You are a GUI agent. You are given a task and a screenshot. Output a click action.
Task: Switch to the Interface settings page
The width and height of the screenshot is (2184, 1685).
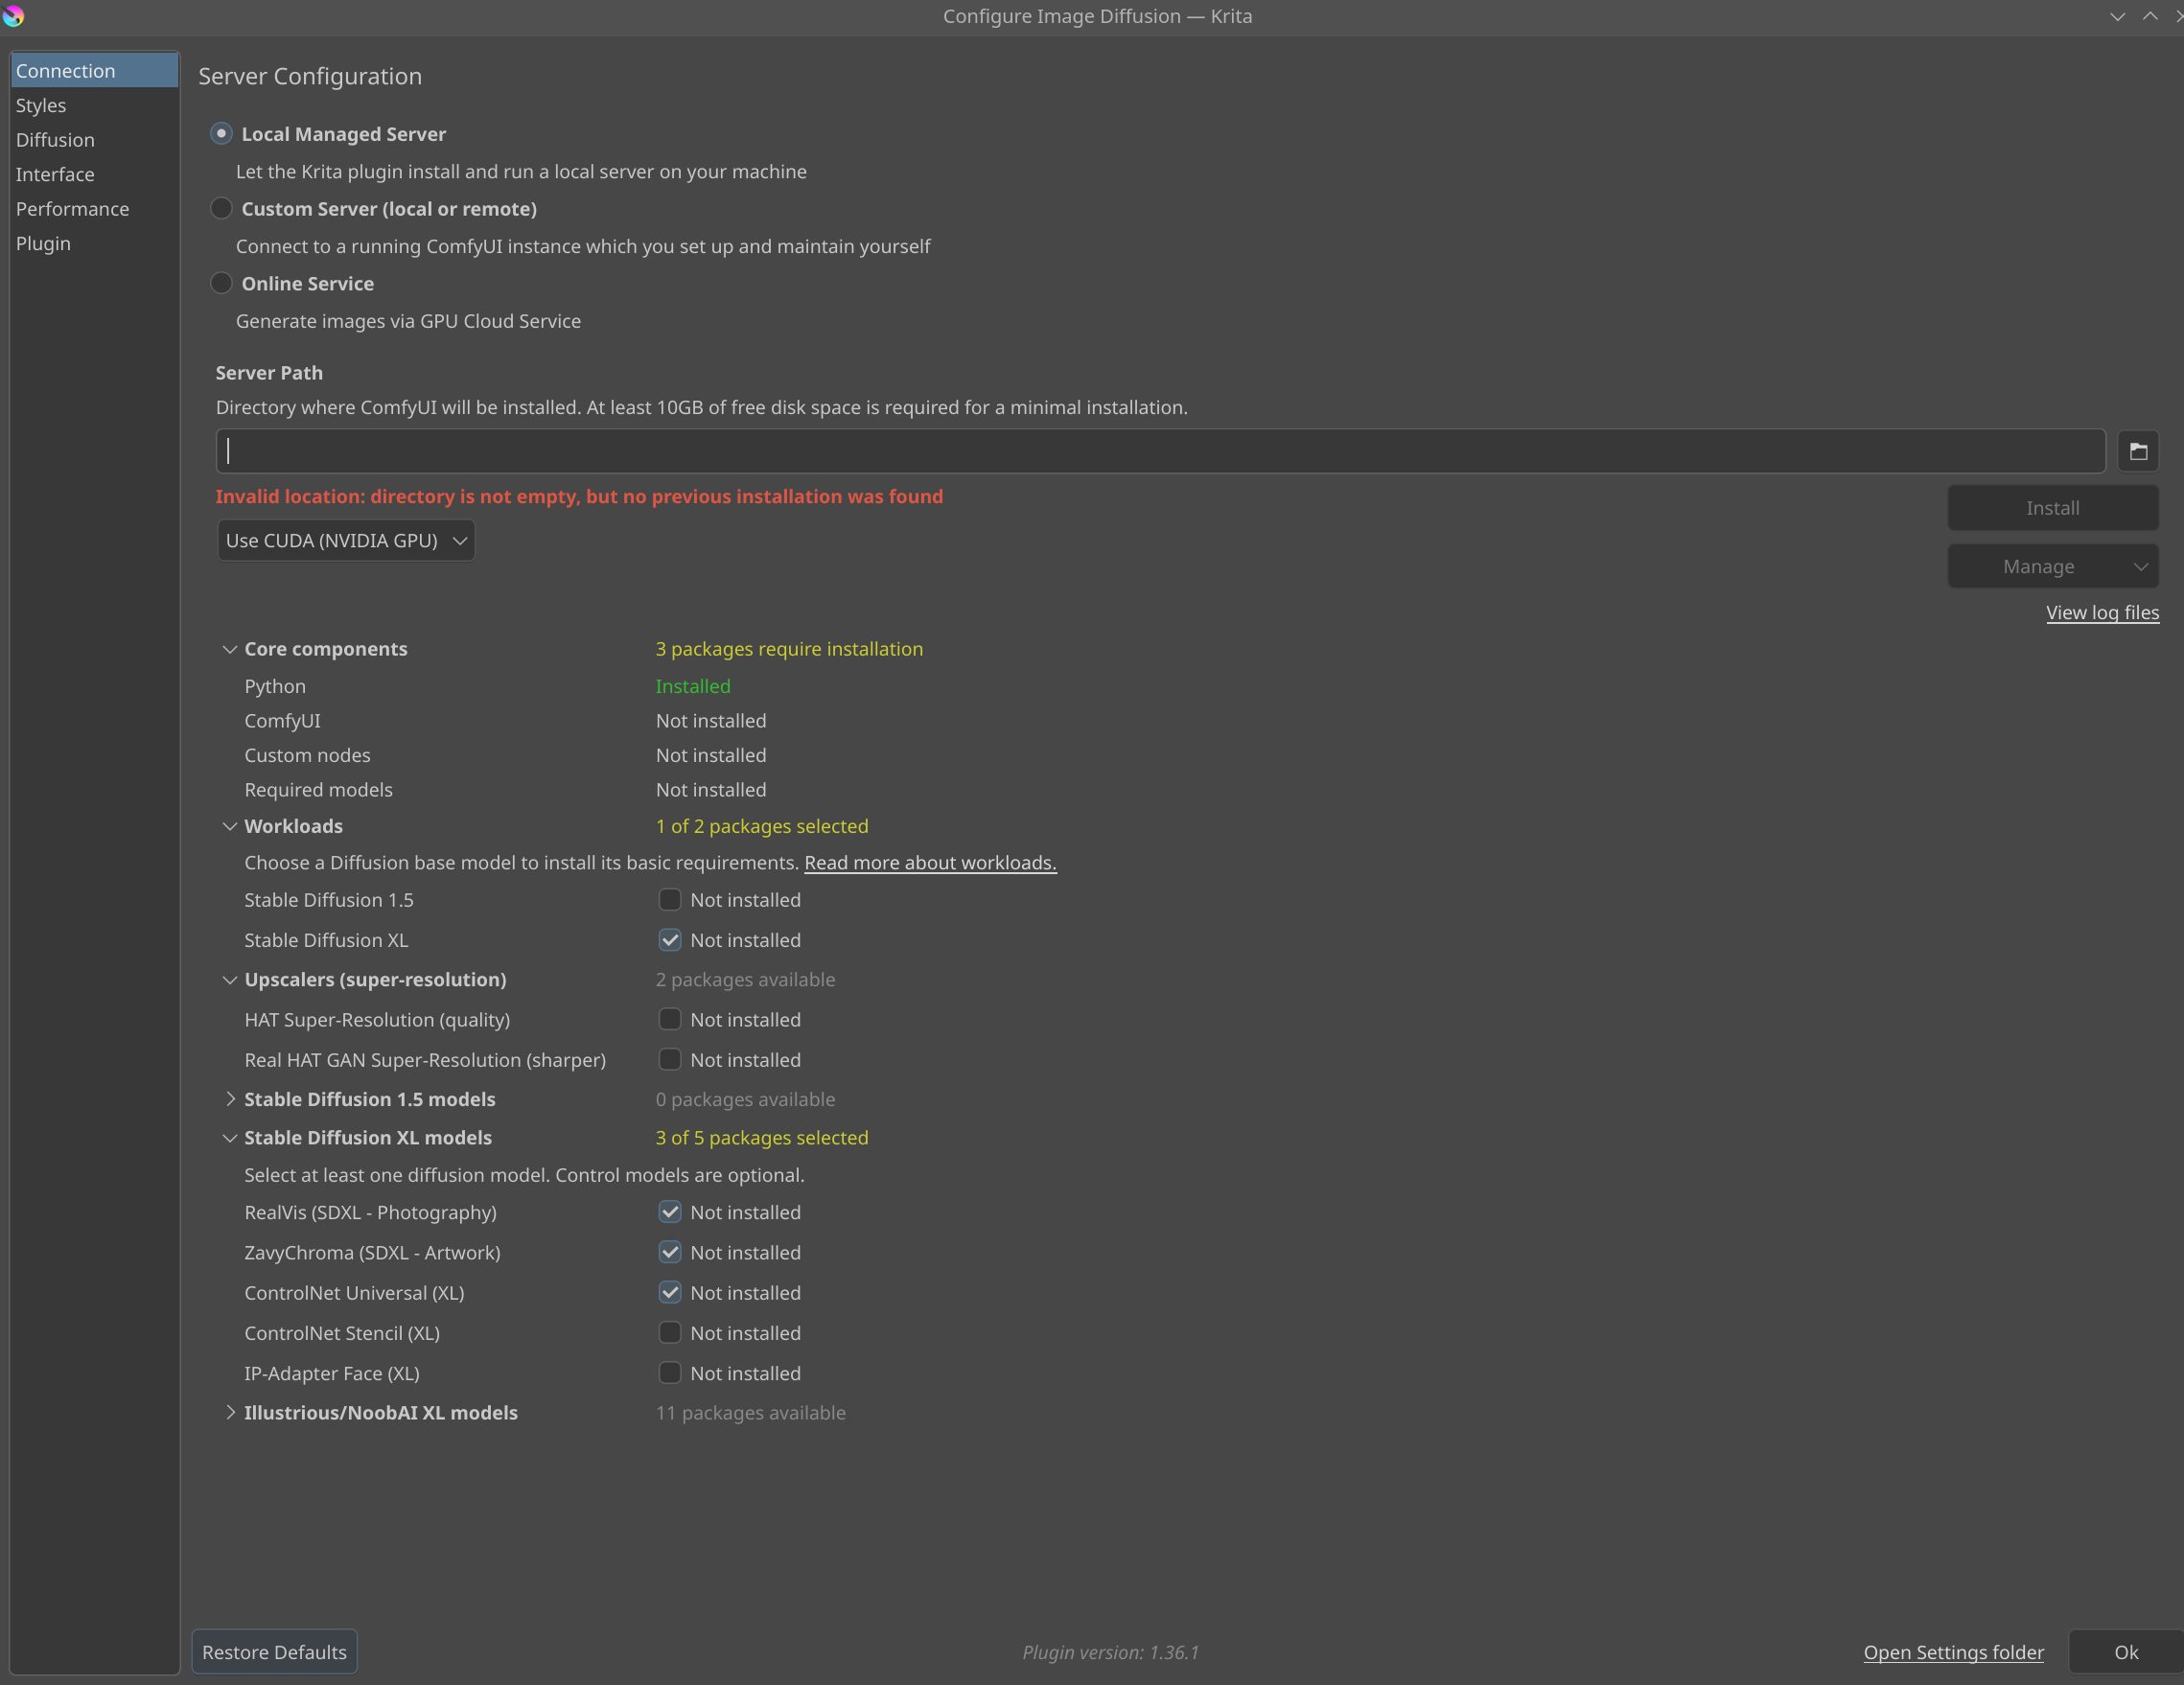coord(95,174)
